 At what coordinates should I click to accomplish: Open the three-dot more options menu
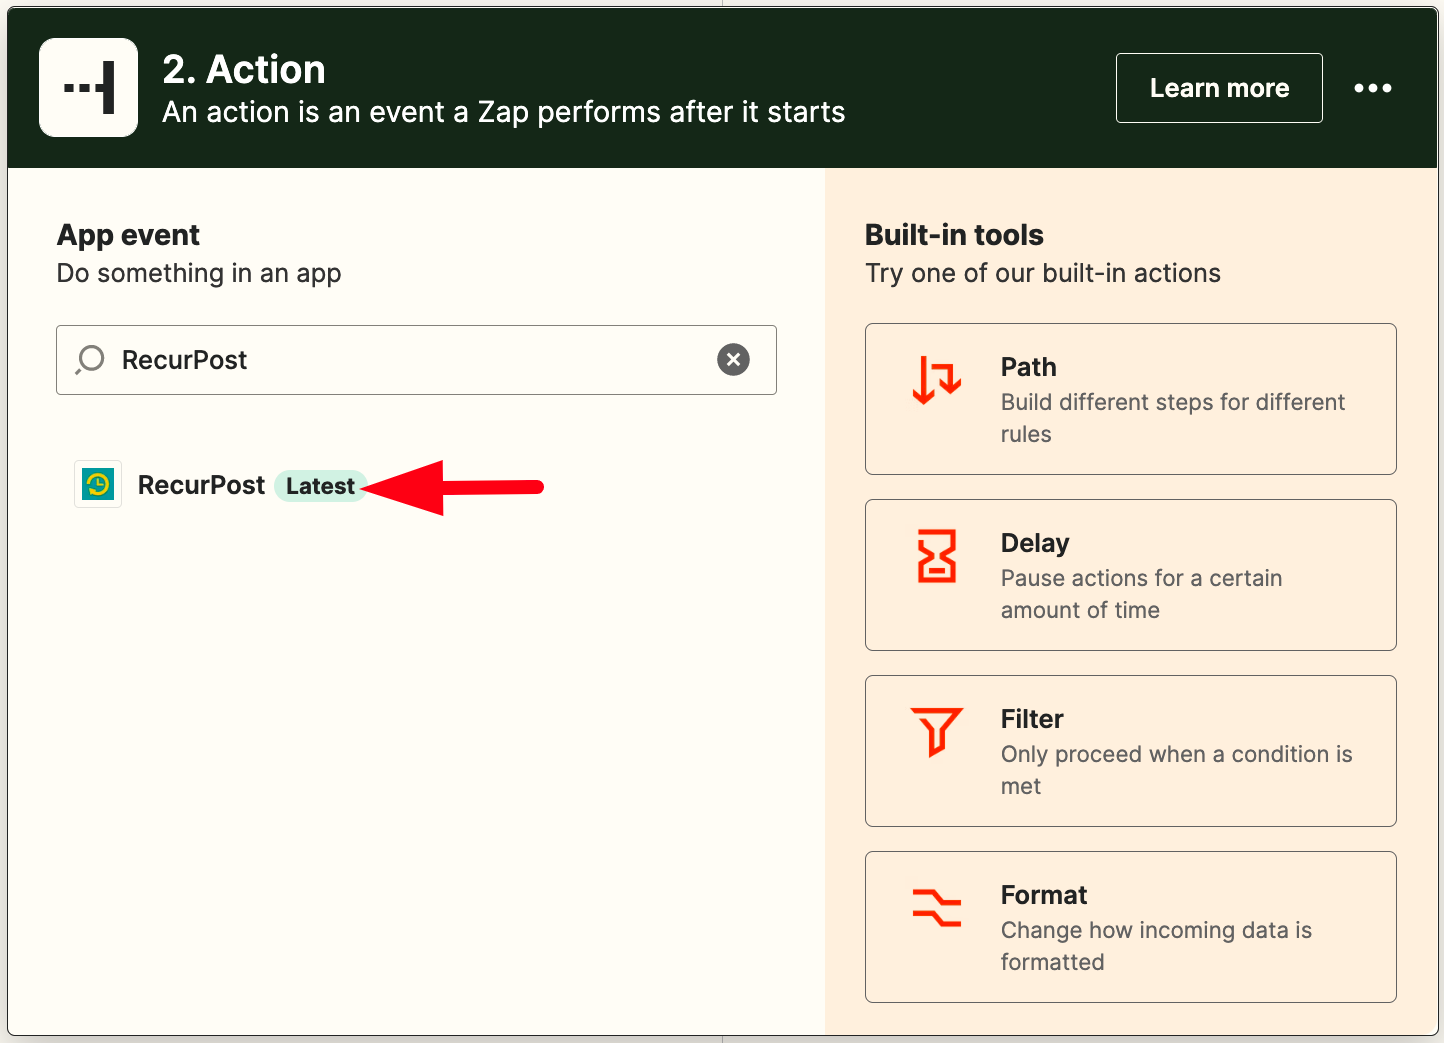point(1372,88)
